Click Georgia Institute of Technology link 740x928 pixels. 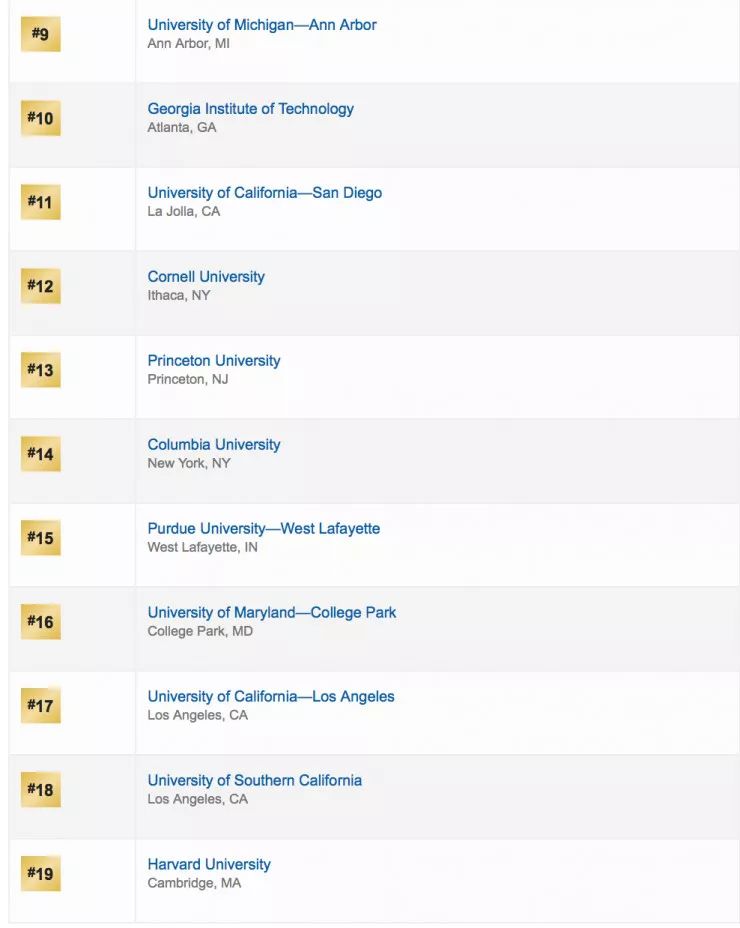250,109
